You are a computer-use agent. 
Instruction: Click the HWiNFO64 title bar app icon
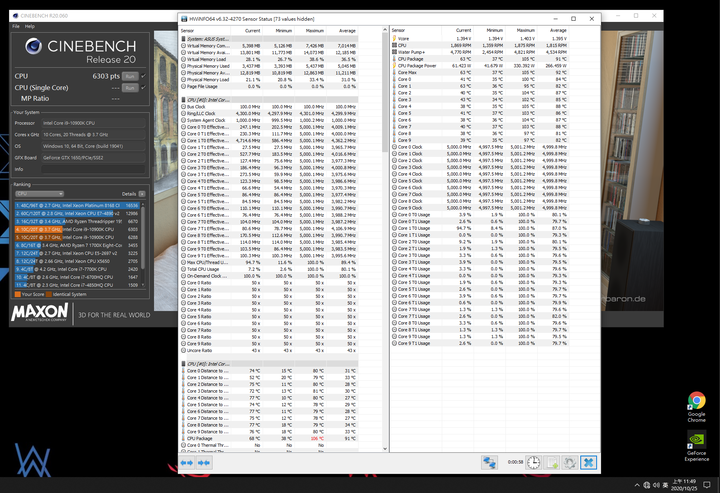coord(184,19)
